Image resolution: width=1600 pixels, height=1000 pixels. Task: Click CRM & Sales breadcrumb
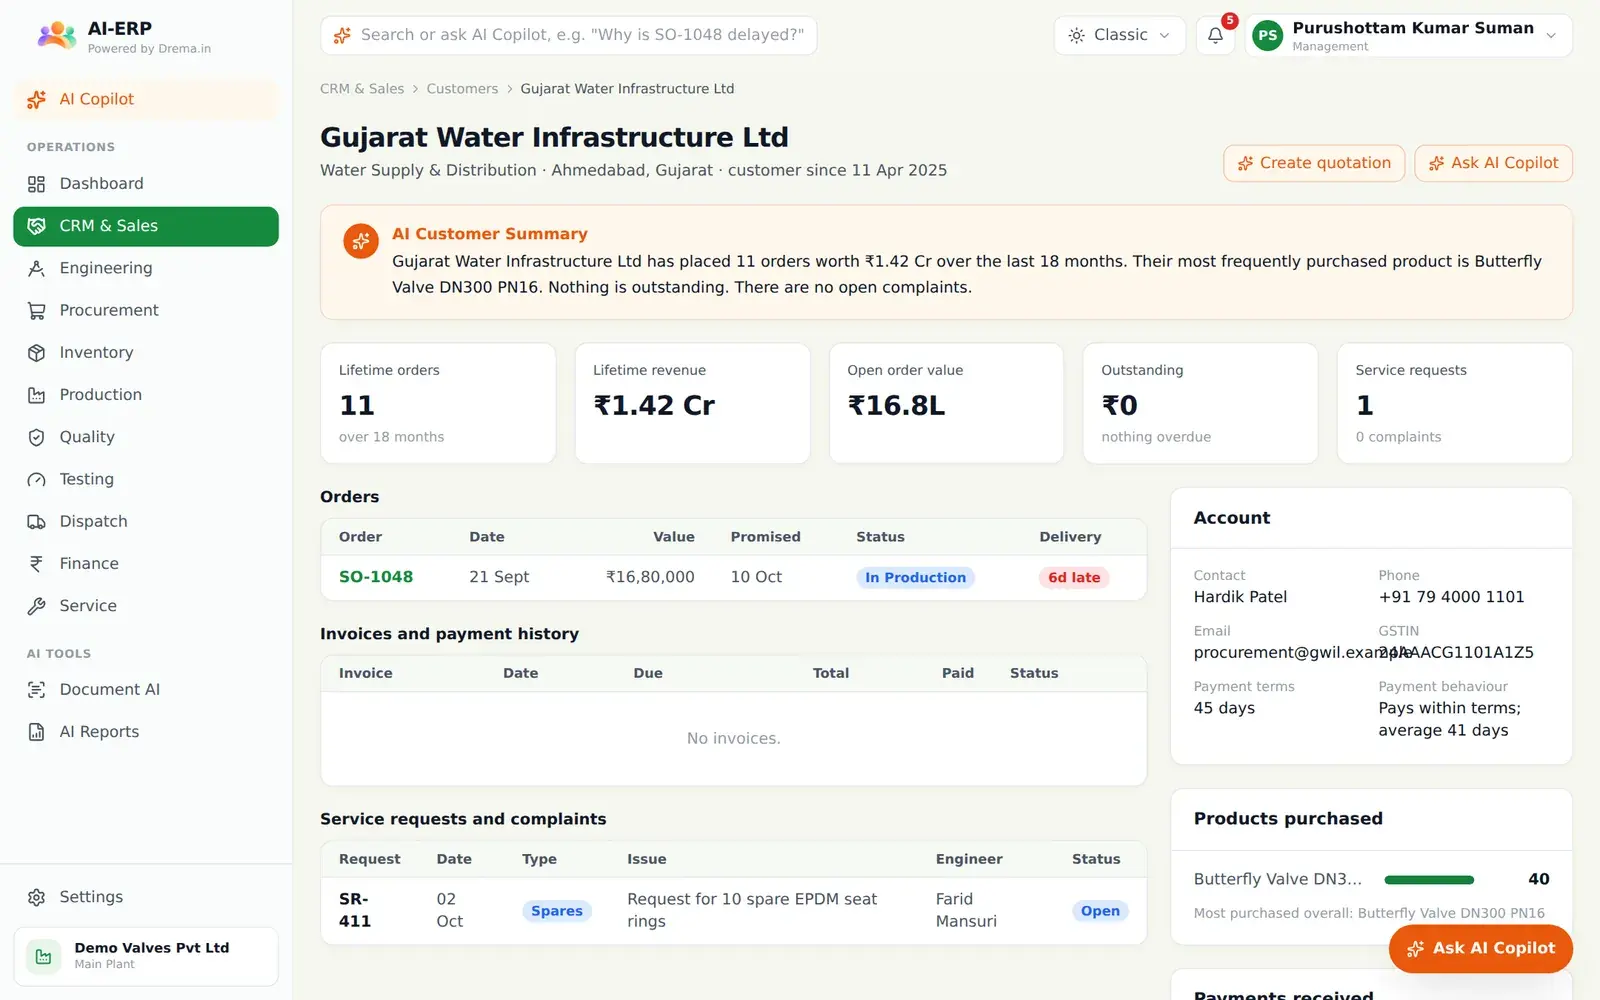tap(362, 89)
